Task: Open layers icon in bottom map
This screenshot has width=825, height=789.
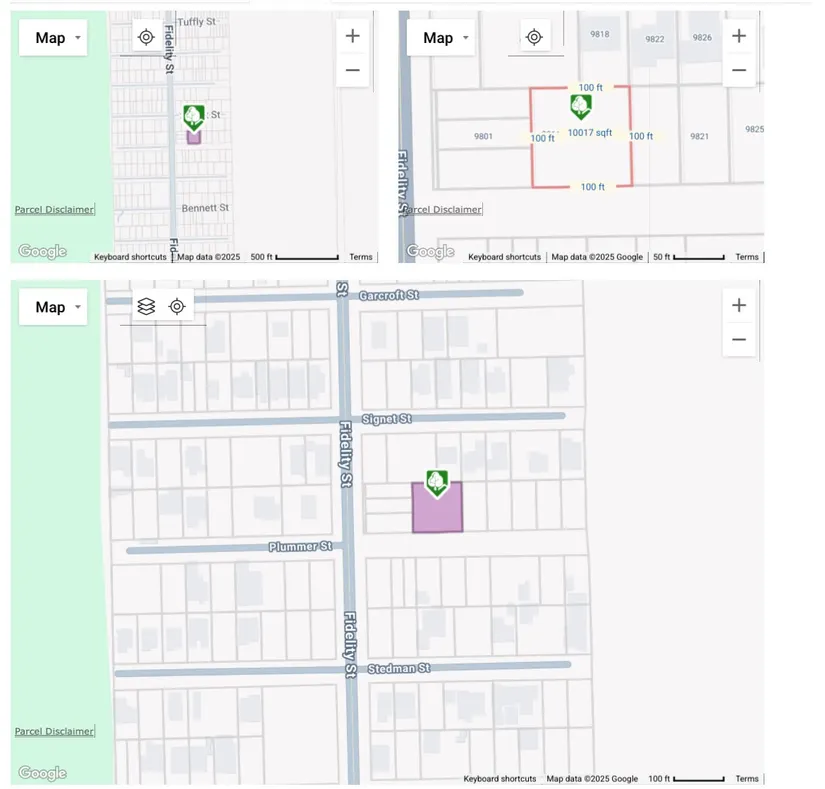Action: coord(146,307)
